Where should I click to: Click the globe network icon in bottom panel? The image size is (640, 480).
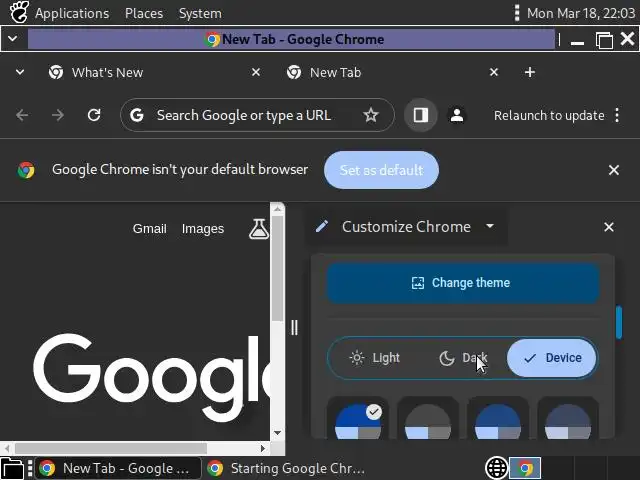496,468
